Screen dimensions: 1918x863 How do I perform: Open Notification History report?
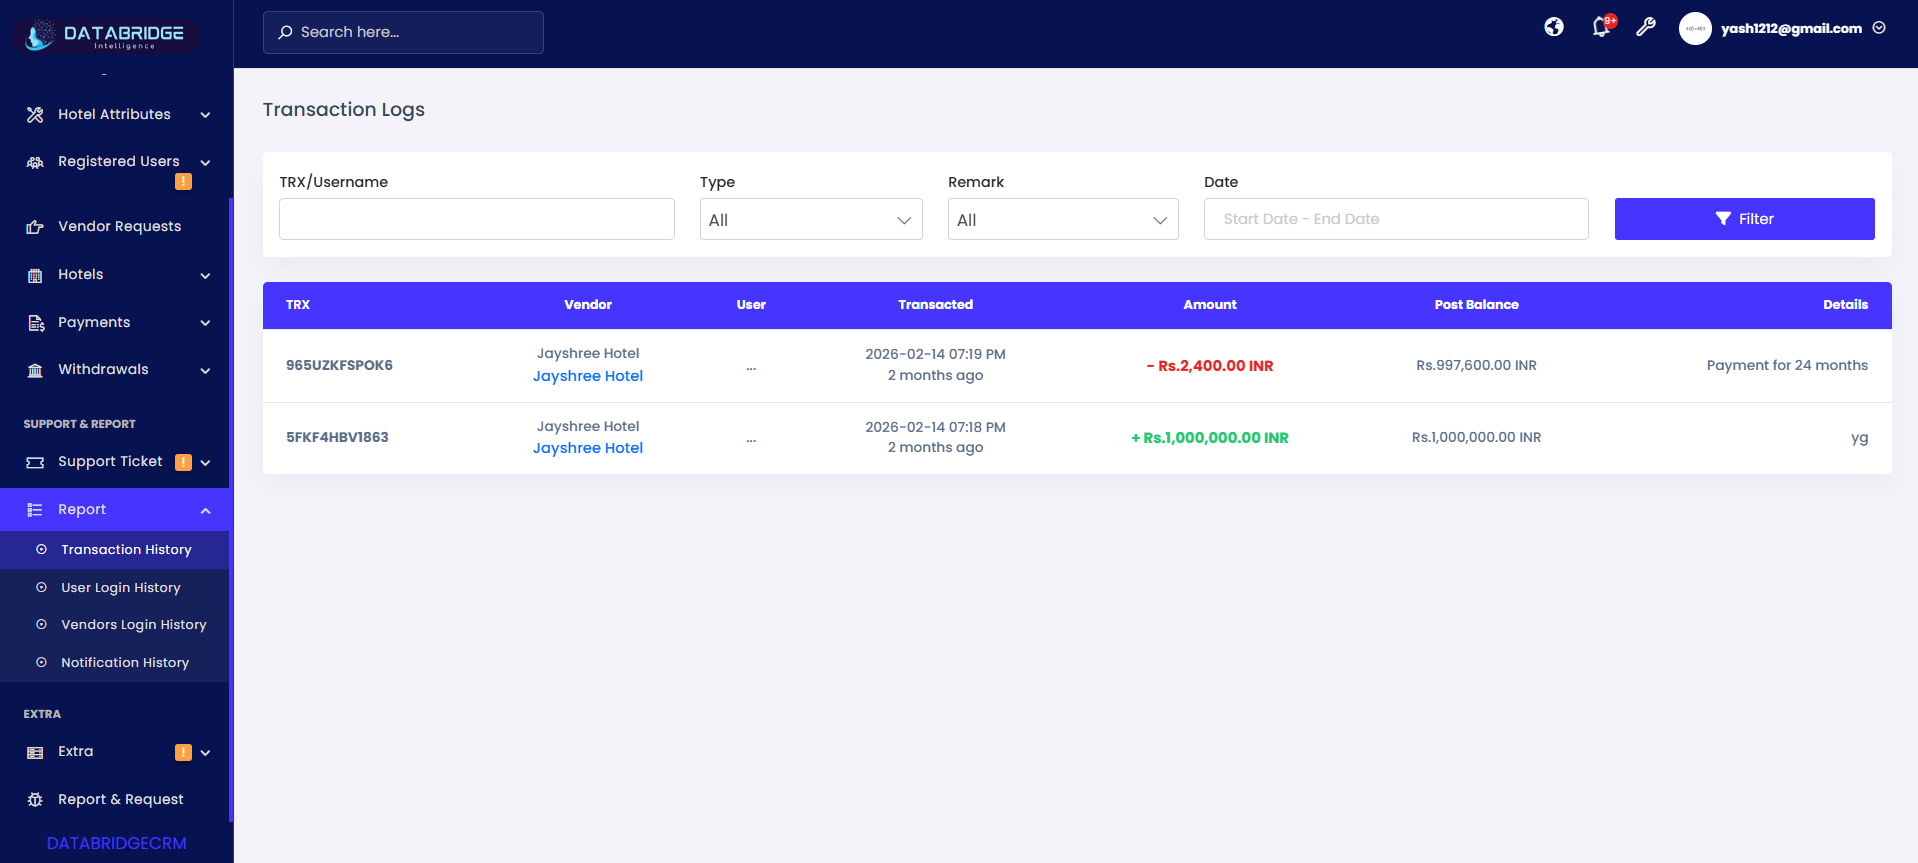click(125, 663)
